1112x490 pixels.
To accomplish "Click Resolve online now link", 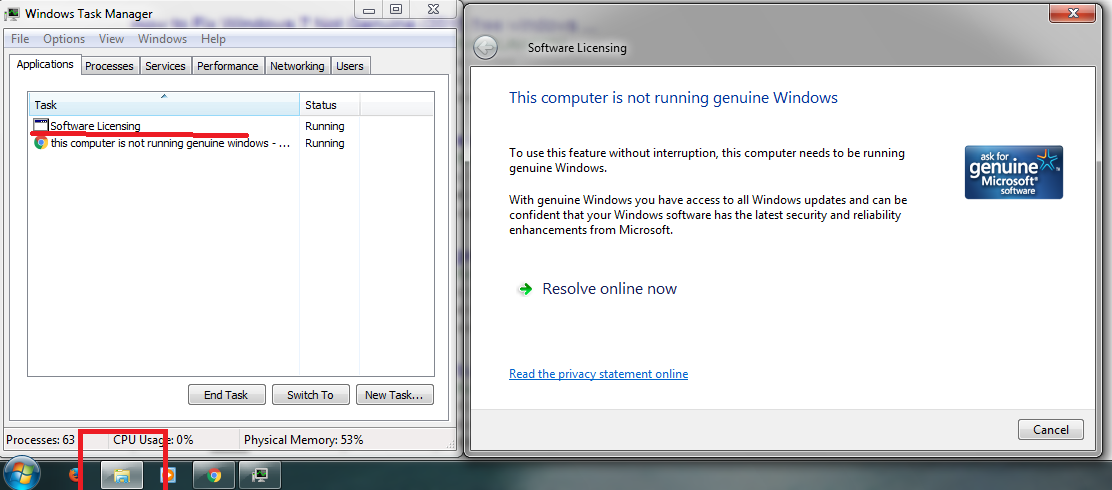I will [x=609, y=289].
